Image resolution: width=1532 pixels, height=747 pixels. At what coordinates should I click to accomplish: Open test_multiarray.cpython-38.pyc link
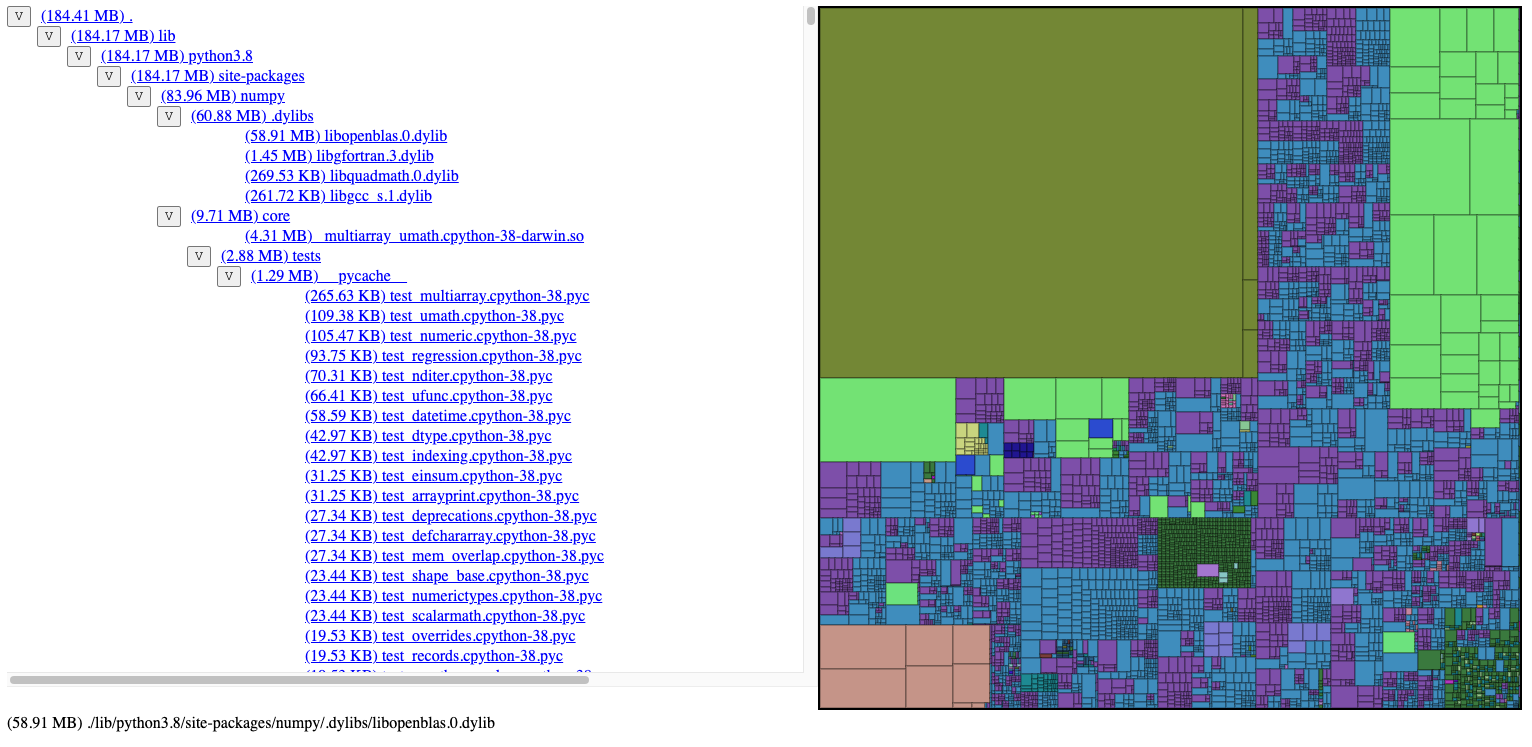pyautogui.click(x=447, y=296)
